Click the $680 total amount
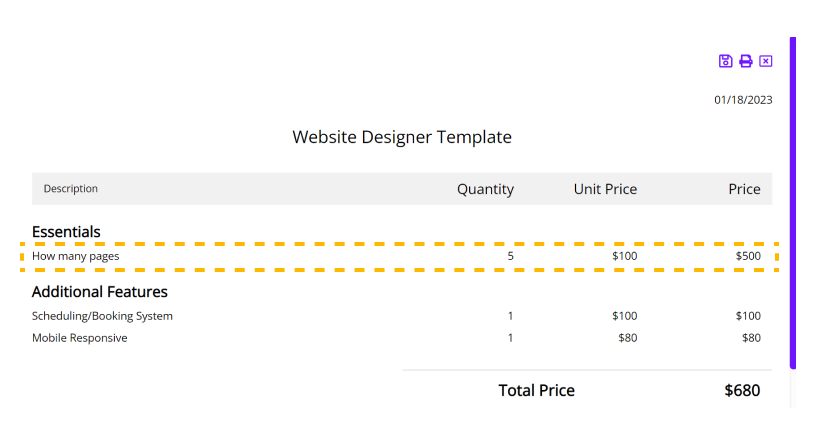Screen dimensions: 826x434 point(742,390)
